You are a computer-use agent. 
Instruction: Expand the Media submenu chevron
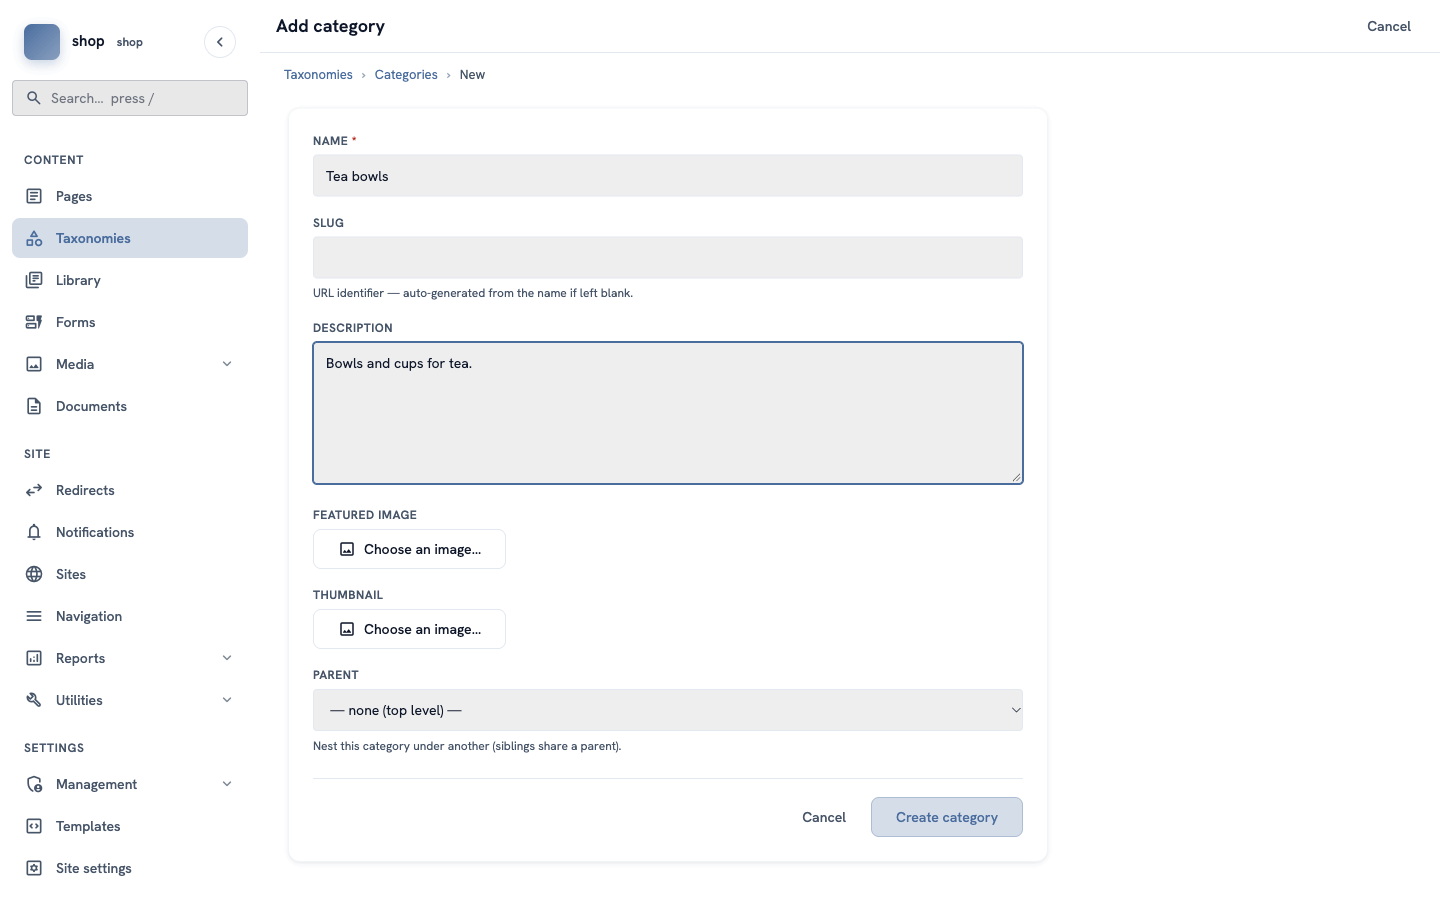pyautogui.click(x=227, y=364)
